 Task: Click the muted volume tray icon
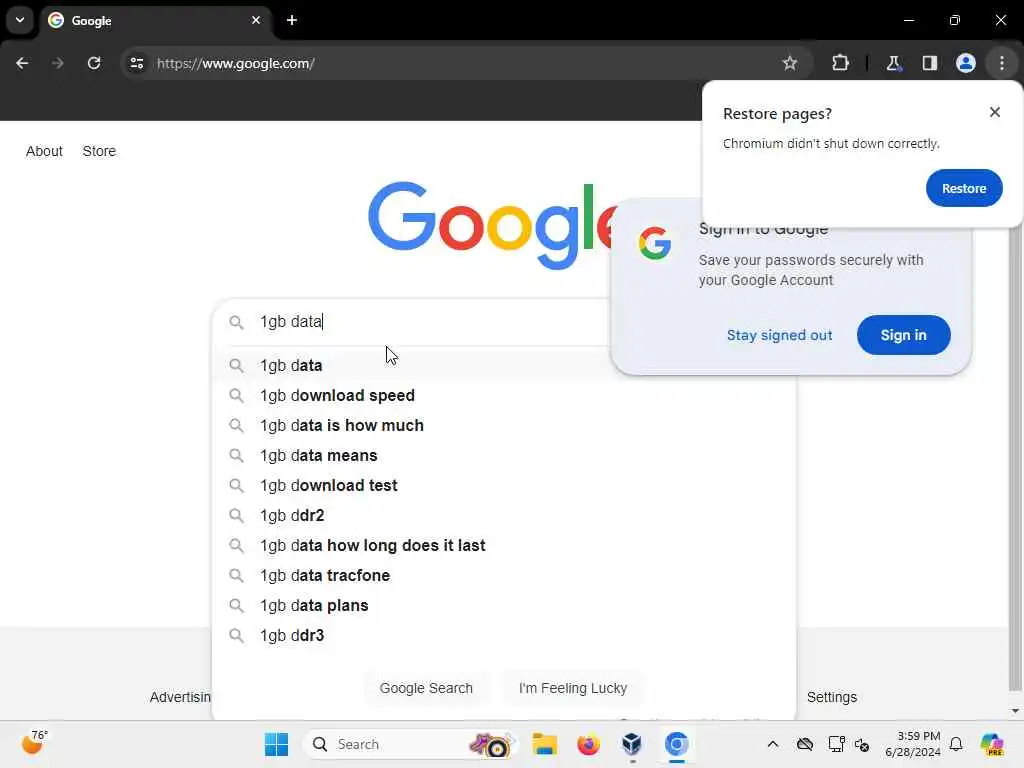[x=862, y=744]
